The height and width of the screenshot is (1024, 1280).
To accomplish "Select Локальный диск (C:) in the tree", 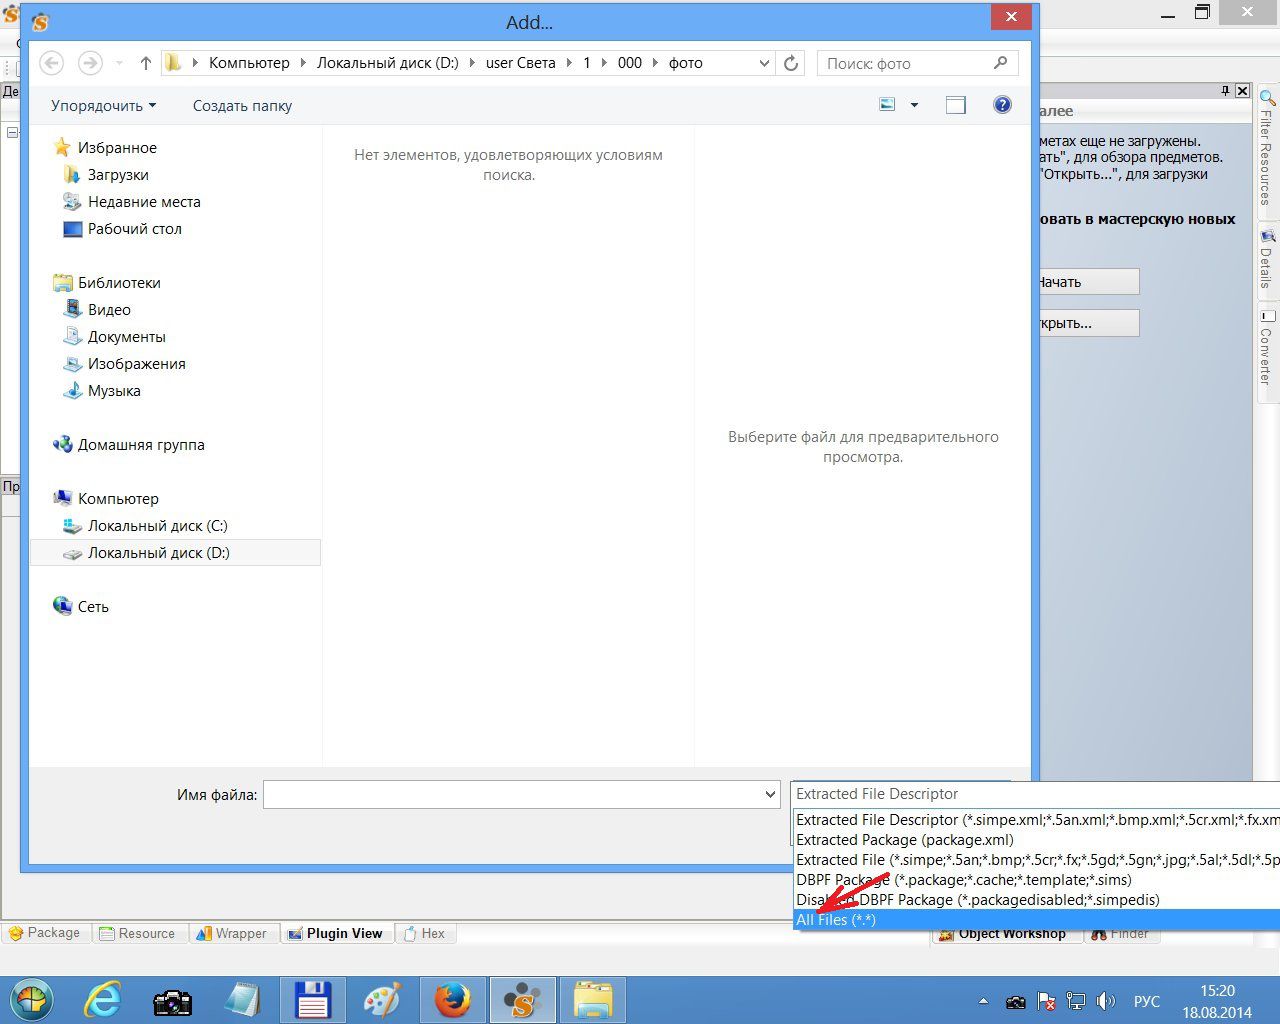I will (x=157, y=526).
